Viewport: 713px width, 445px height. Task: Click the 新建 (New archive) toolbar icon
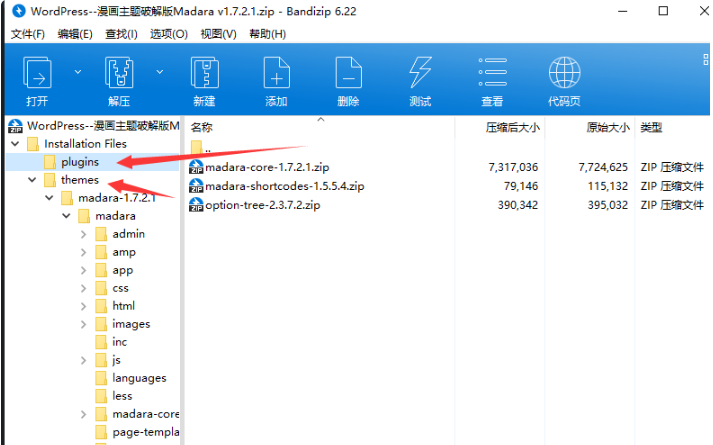click(205, 73)
